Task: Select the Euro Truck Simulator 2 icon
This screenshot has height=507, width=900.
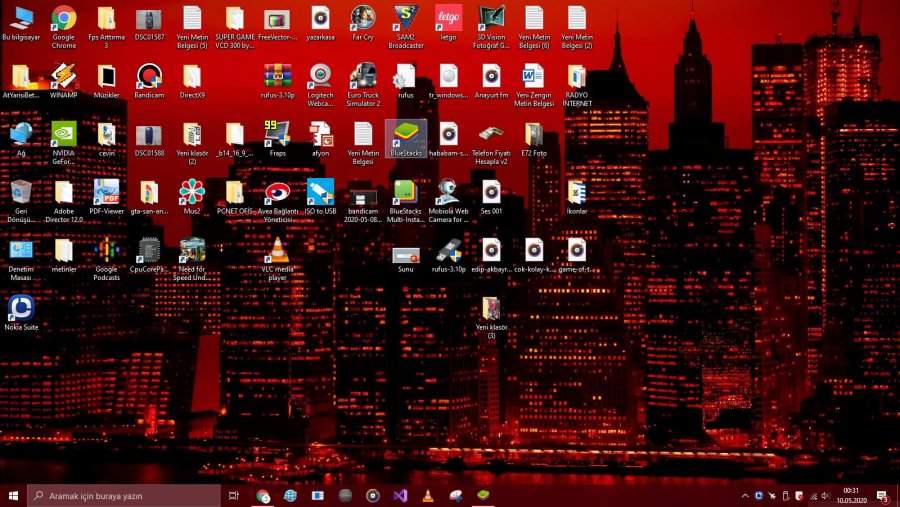Action: 363,86
